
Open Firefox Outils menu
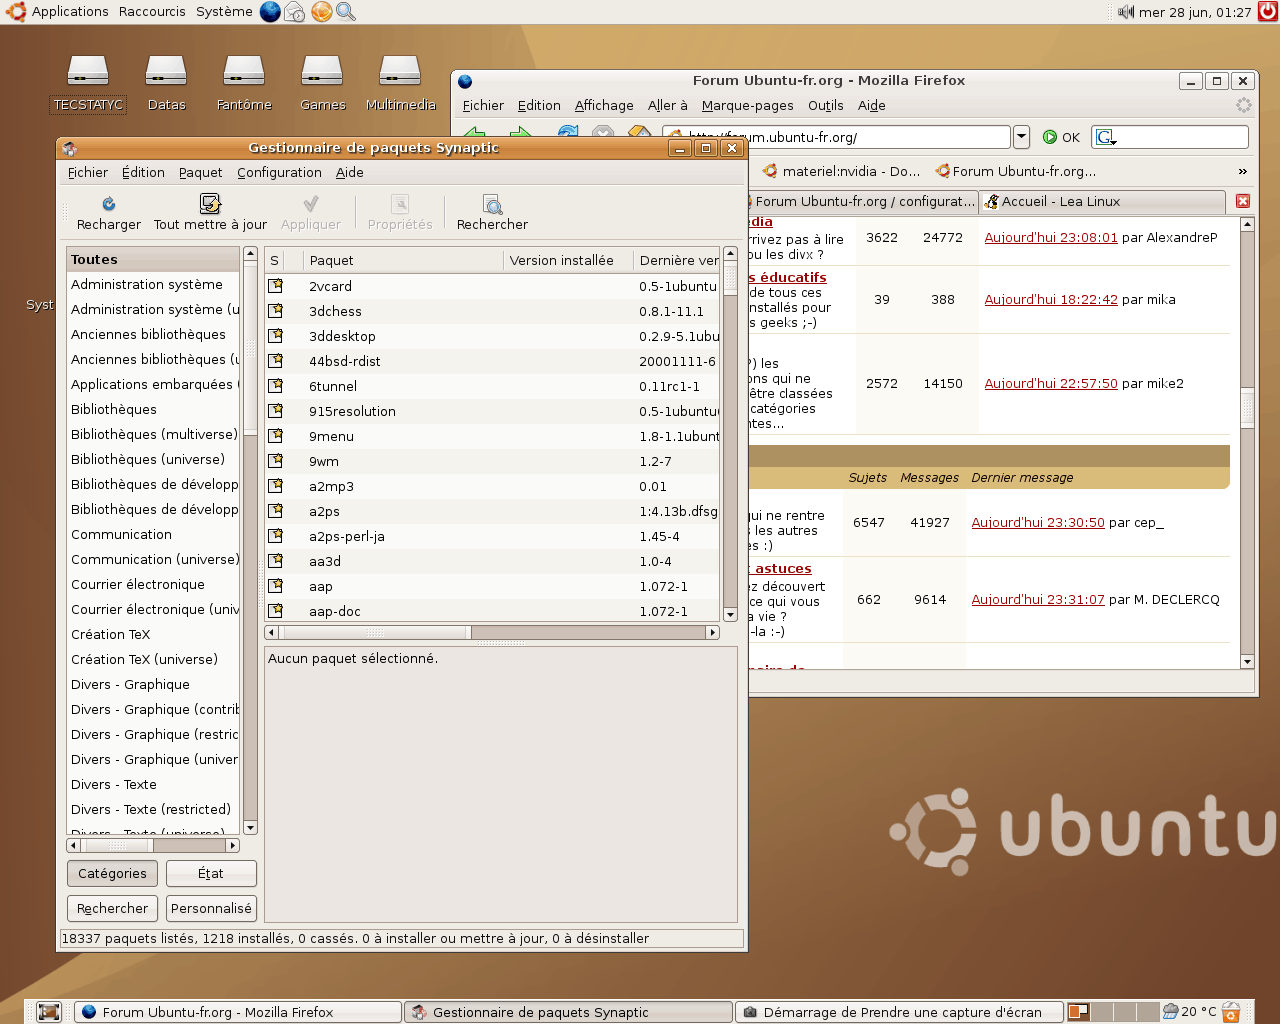pyautogui.click(x=825, y=105)
